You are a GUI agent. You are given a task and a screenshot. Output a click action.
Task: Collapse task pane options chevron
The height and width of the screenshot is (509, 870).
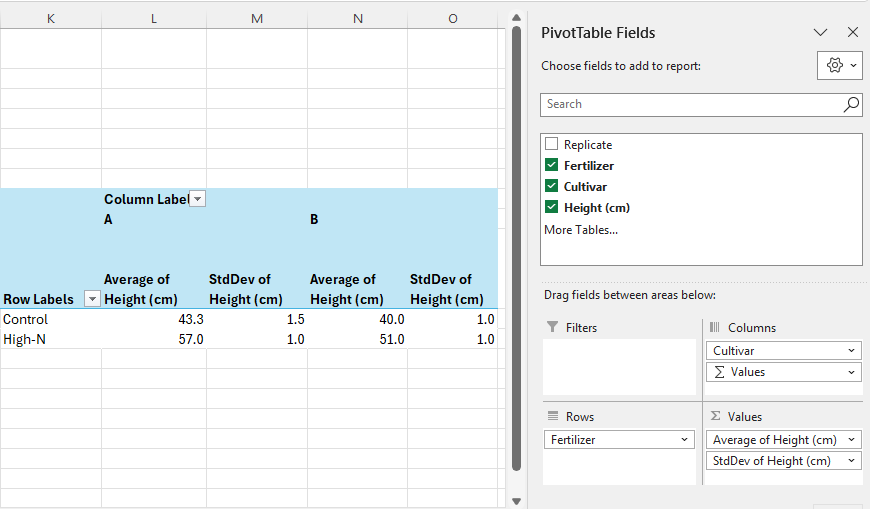tap(821, 32)
